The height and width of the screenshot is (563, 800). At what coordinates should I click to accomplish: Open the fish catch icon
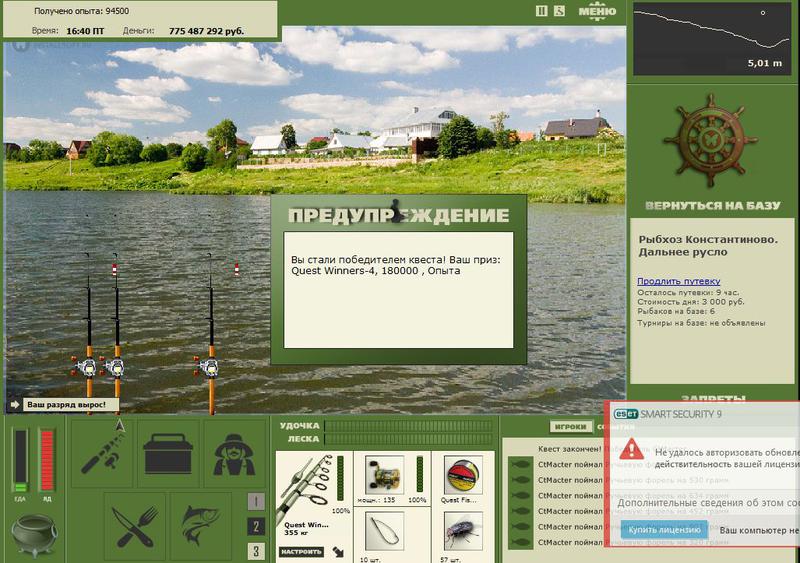201,526
